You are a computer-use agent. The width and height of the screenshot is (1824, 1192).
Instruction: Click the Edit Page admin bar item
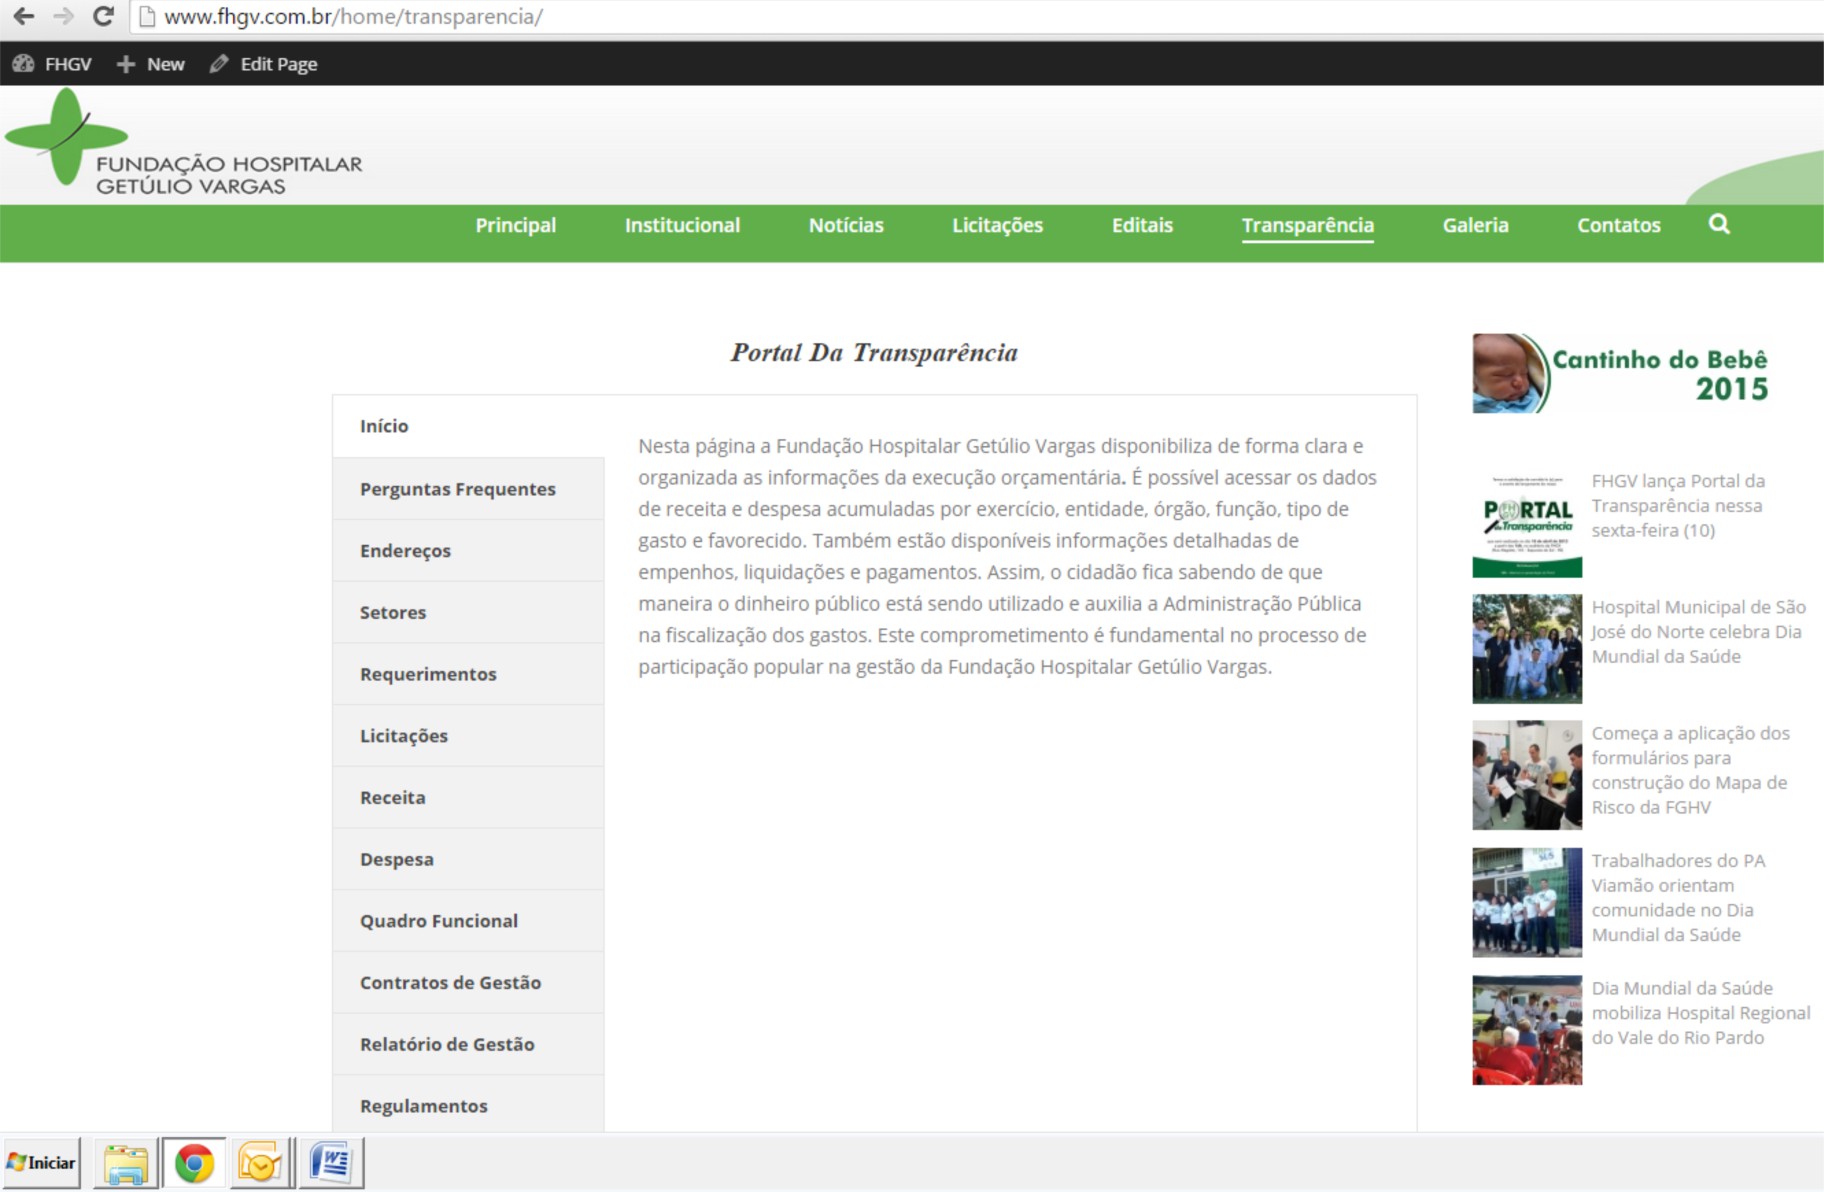264,64
